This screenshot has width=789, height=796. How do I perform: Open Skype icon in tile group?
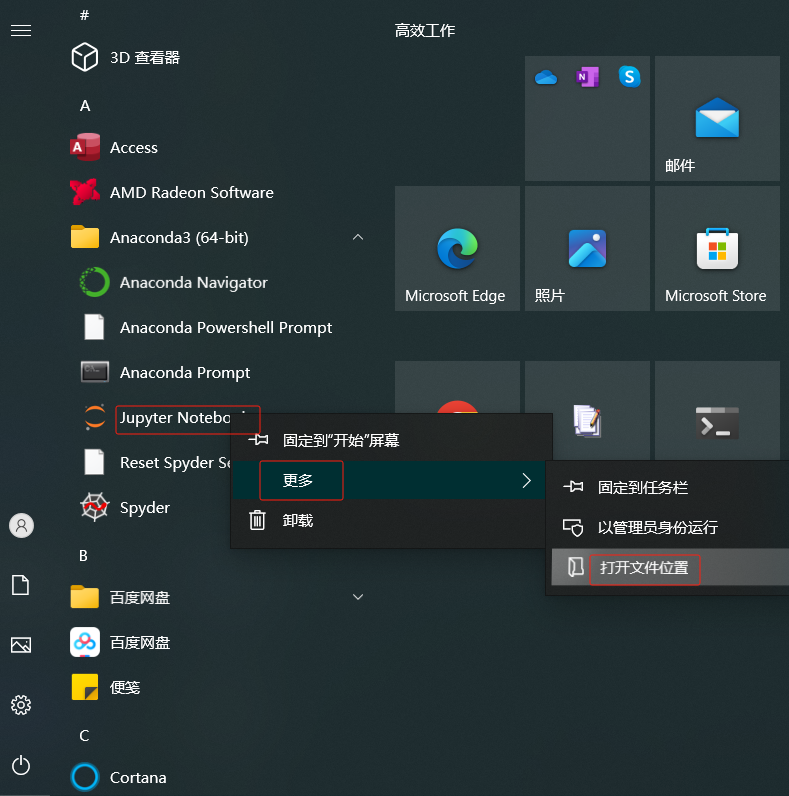(630, 77)
